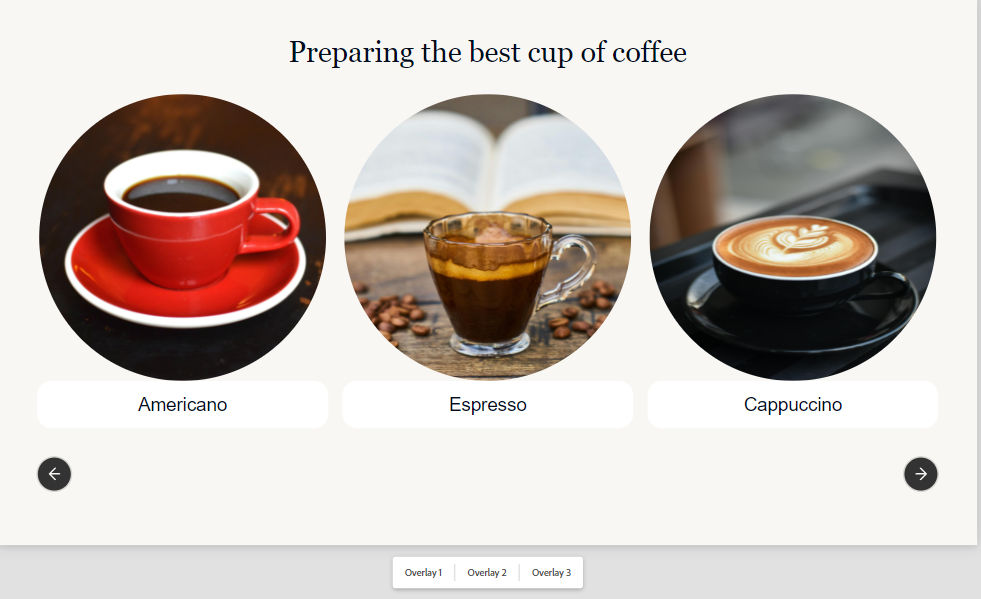Open the Overlay 1 tab
This screenshot has width=981, height=599.
coord(424,573)
